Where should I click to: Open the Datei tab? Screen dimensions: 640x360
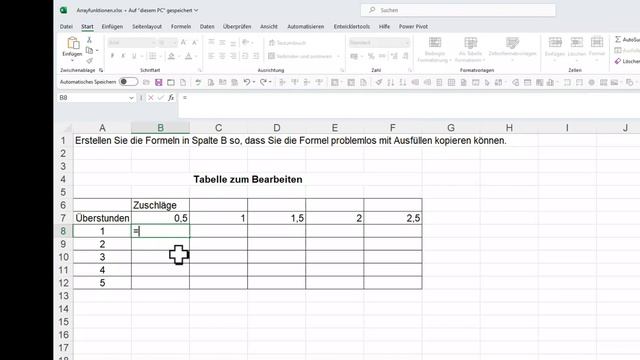tap(66, 27)
